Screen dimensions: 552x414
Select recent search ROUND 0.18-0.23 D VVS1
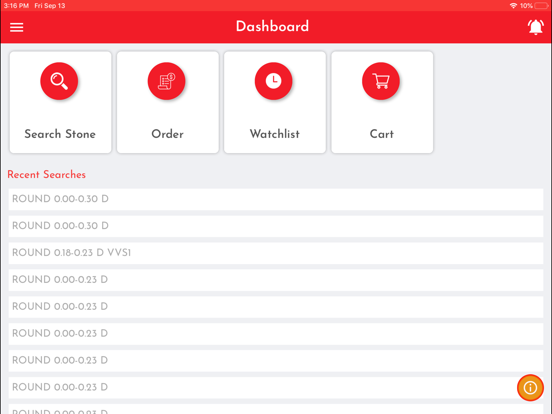click(276, 253)
